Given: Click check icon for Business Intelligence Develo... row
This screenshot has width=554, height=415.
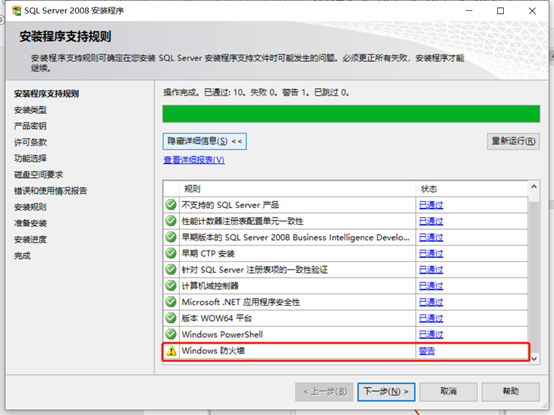Looking at the screenshot, I should (x=171, y=237).
